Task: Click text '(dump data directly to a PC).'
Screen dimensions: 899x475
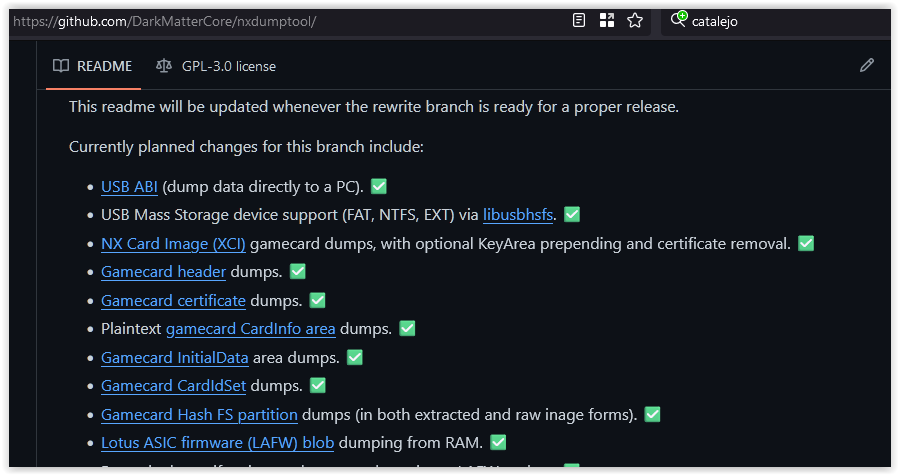Action: coord(263,187)
